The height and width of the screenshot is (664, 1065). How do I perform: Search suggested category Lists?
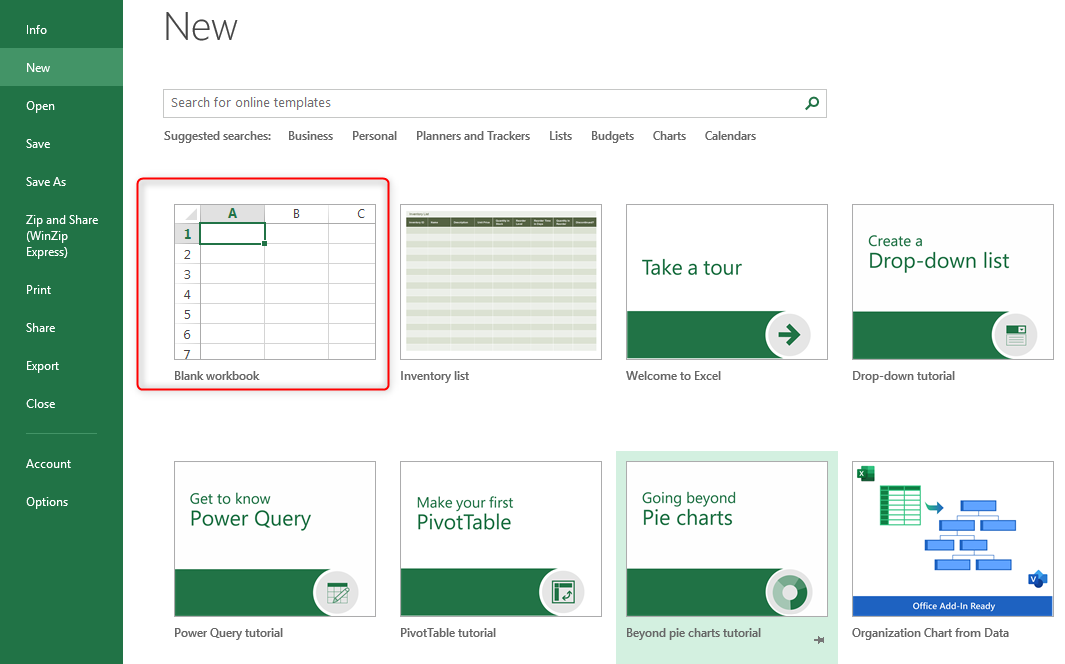pyautogui.click(x=560, y=136)
